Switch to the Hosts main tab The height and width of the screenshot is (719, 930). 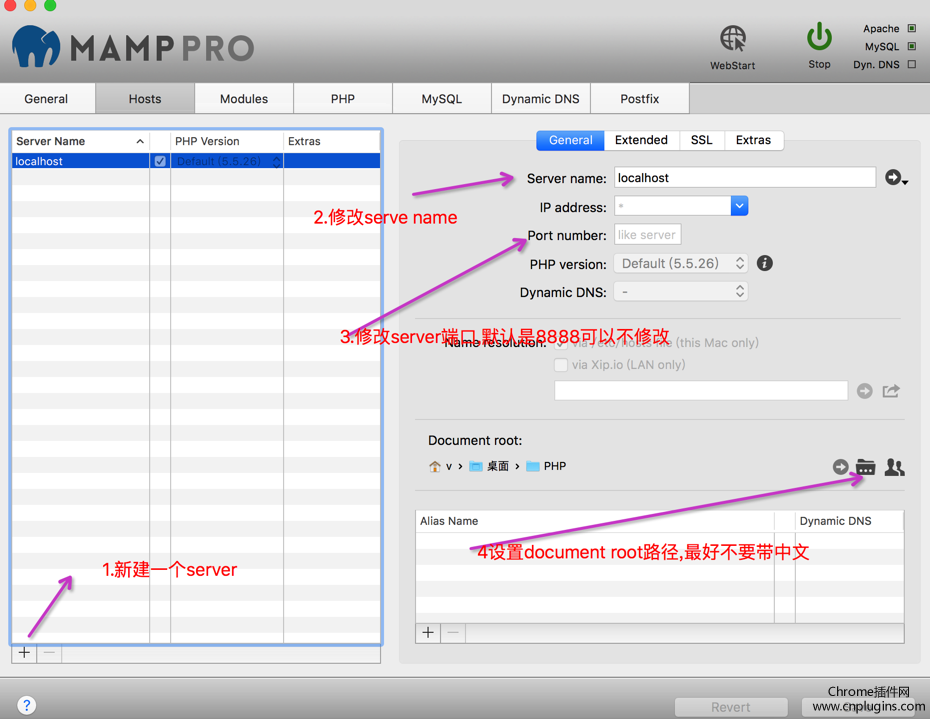tap(145, 98)
